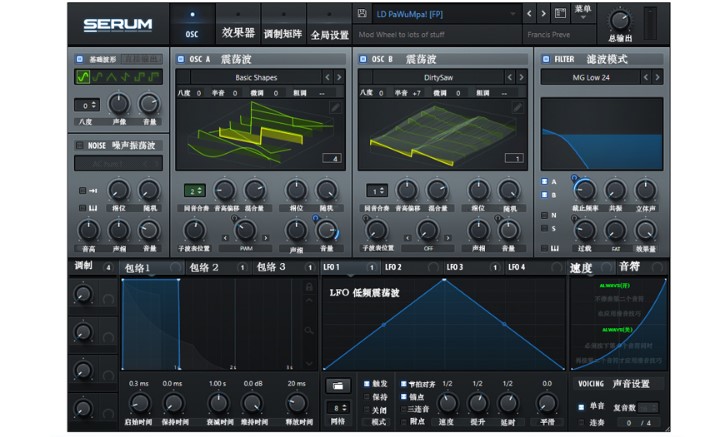Select the LFO 2 tab
This screenshot has width=708, height=437.
[411, 267]
